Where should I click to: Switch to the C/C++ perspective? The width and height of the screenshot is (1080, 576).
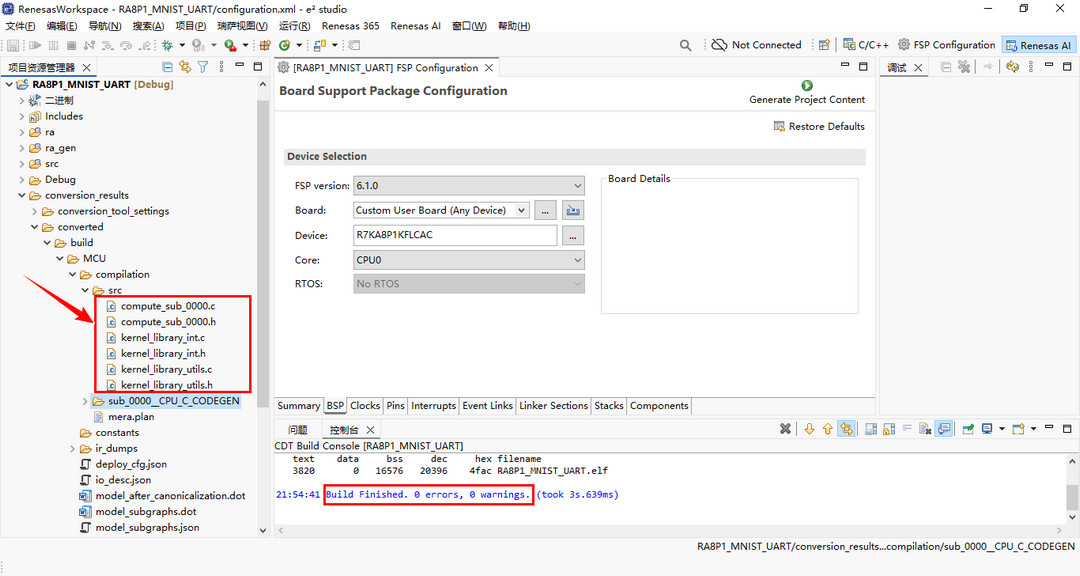(866, 45)
